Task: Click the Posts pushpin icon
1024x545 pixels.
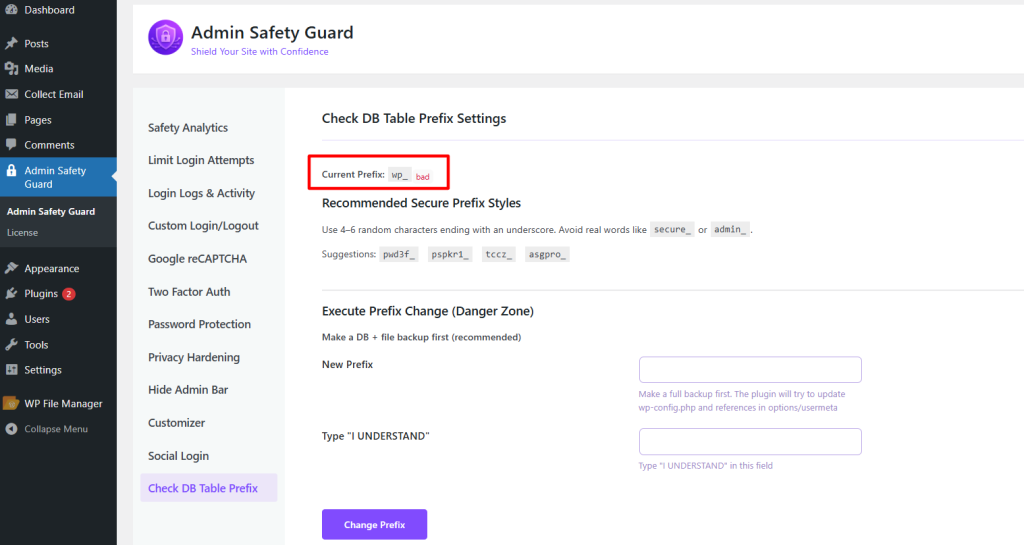Action: 11,44
